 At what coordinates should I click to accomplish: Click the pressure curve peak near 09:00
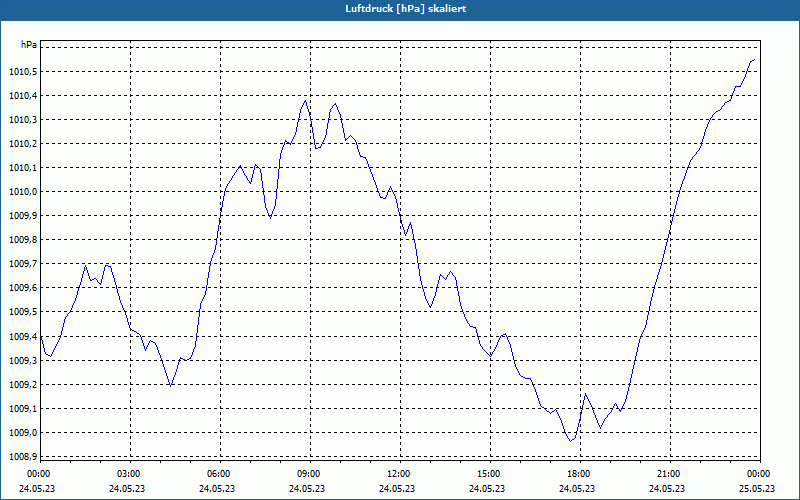[306, 101]
